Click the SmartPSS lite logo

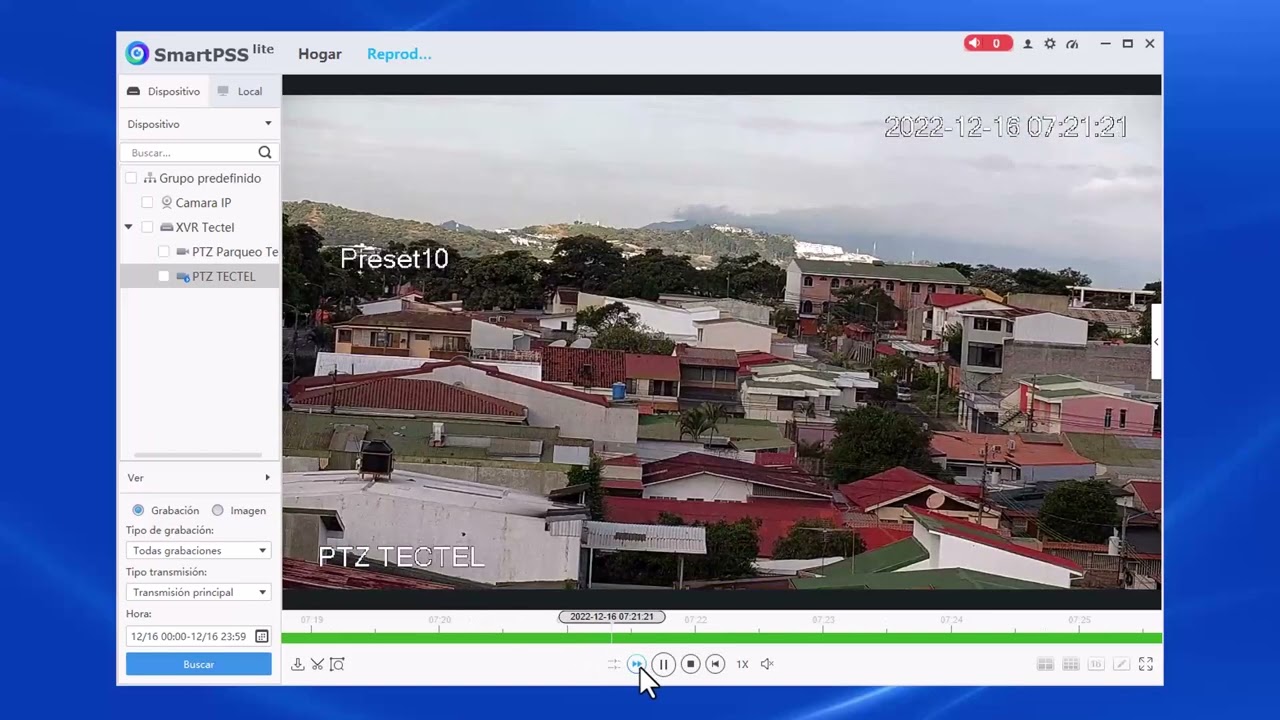(199, 53)
